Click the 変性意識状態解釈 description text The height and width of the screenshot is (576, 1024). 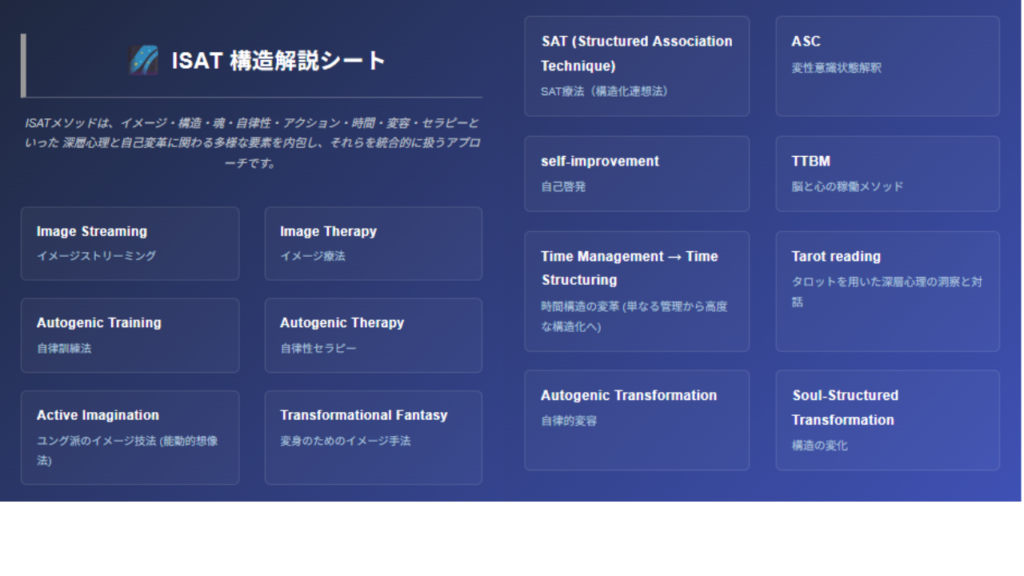click(x=836, y=68)
